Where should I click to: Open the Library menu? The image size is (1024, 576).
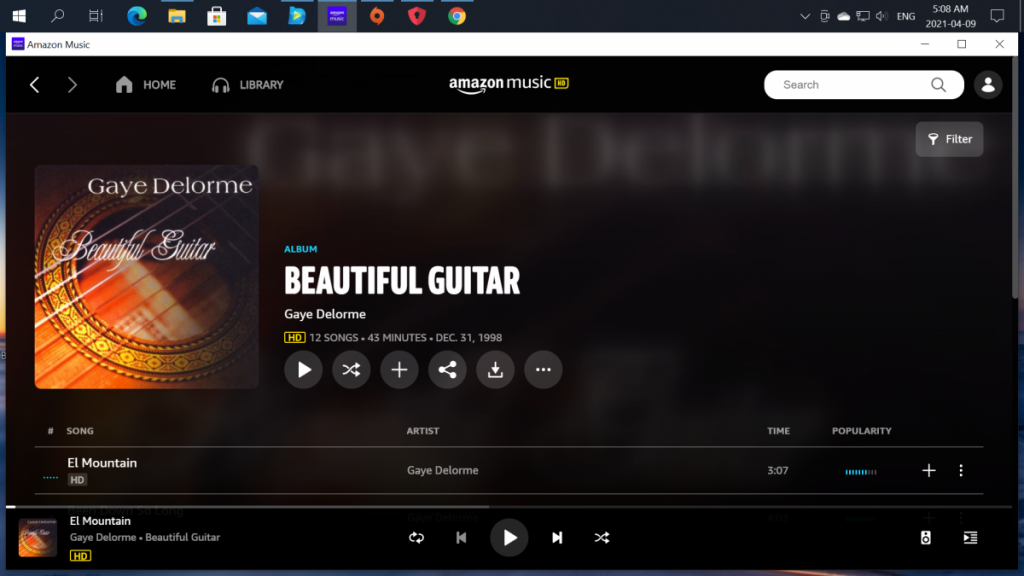click(248, 85)
